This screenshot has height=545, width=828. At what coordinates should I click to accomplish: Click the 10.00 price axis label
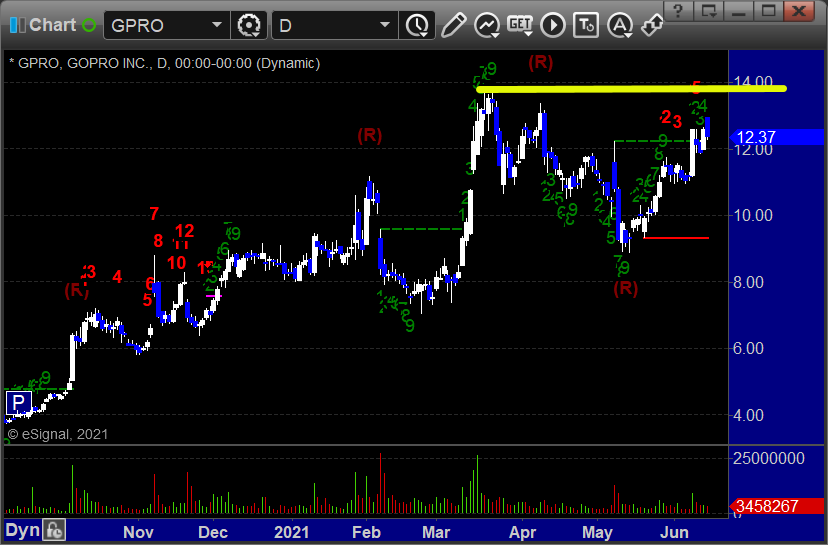pyautogui.click(x=753, y=215)
